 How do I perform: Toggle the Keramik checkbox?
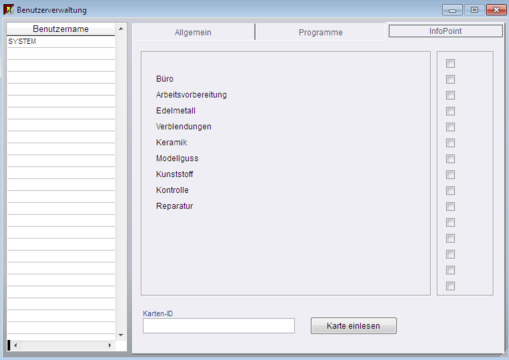pos(450,143)
